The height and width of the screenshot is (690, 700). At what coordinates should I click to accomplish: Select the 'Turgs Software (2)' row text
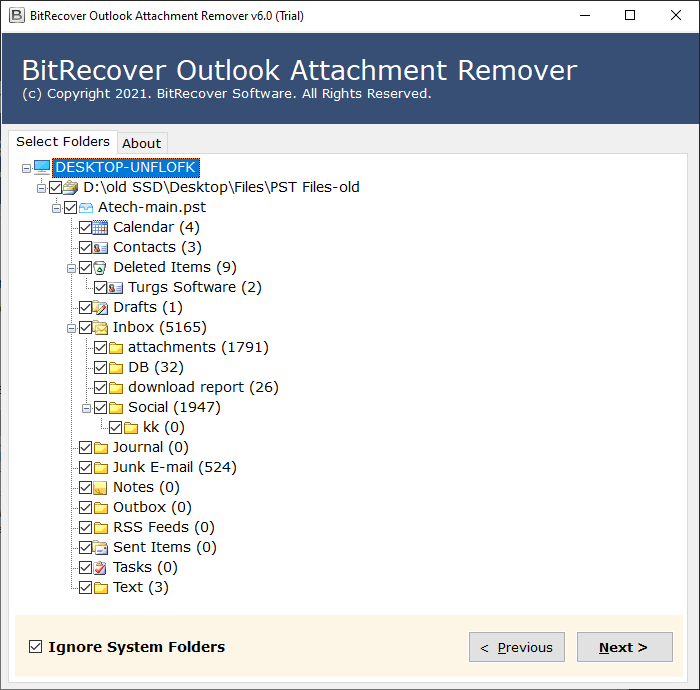point(195,287)
